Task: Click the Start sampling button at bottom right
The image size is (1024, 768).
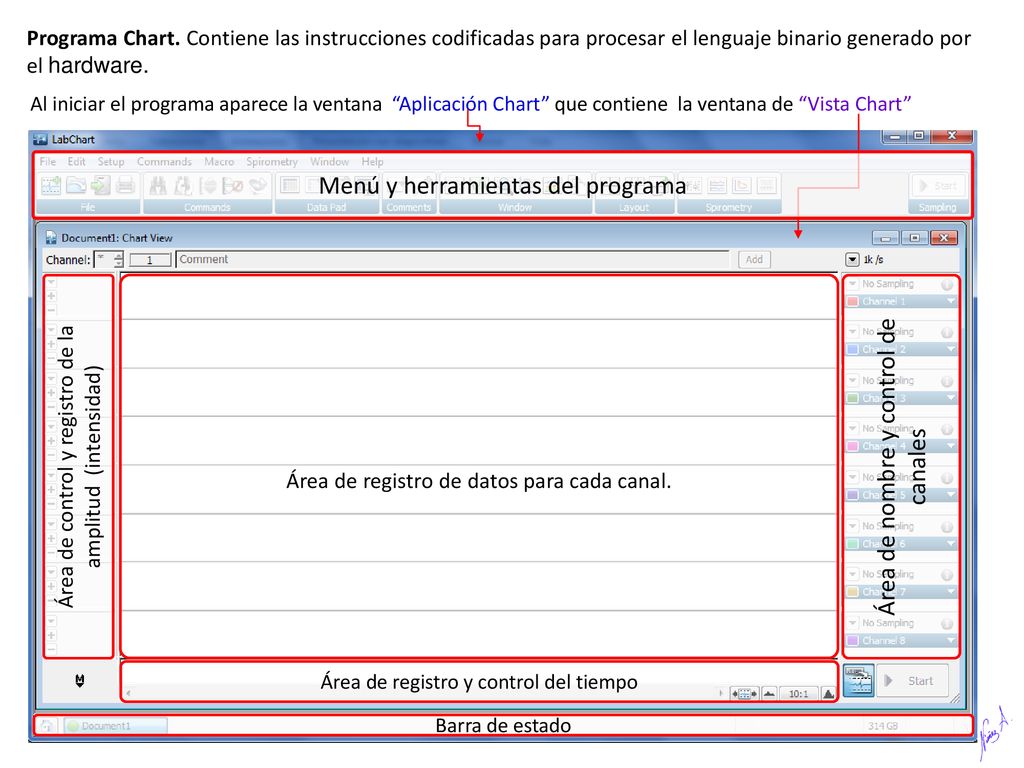Action: (x=912, y=680)
